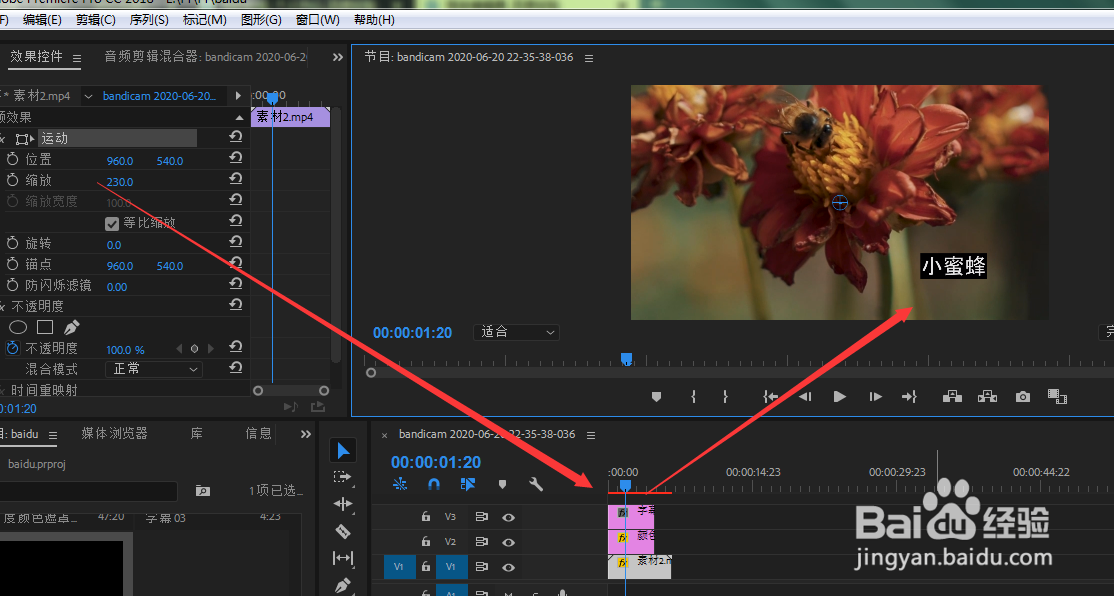The image size is (1114, 596).
Task: Open 效果控件 panel menu
Action: coord(77,58)
